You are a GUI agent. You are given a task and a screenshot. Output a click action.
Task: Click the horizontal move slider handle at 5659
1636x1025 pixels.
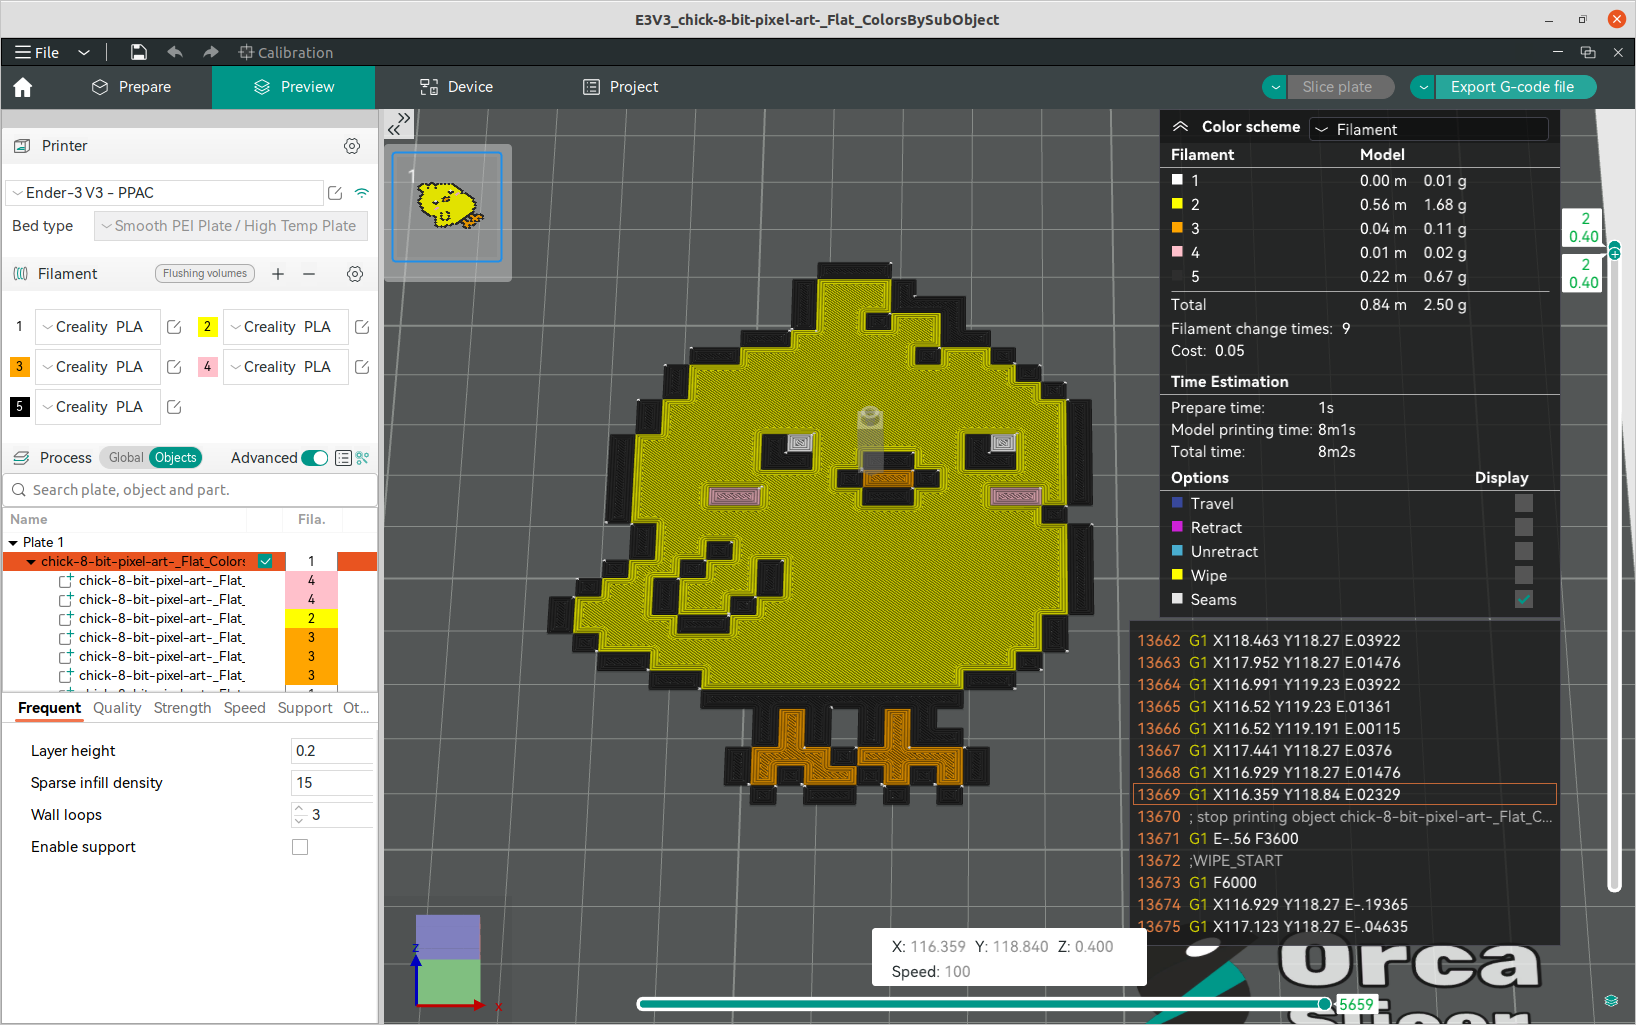coord(1325,1004)
